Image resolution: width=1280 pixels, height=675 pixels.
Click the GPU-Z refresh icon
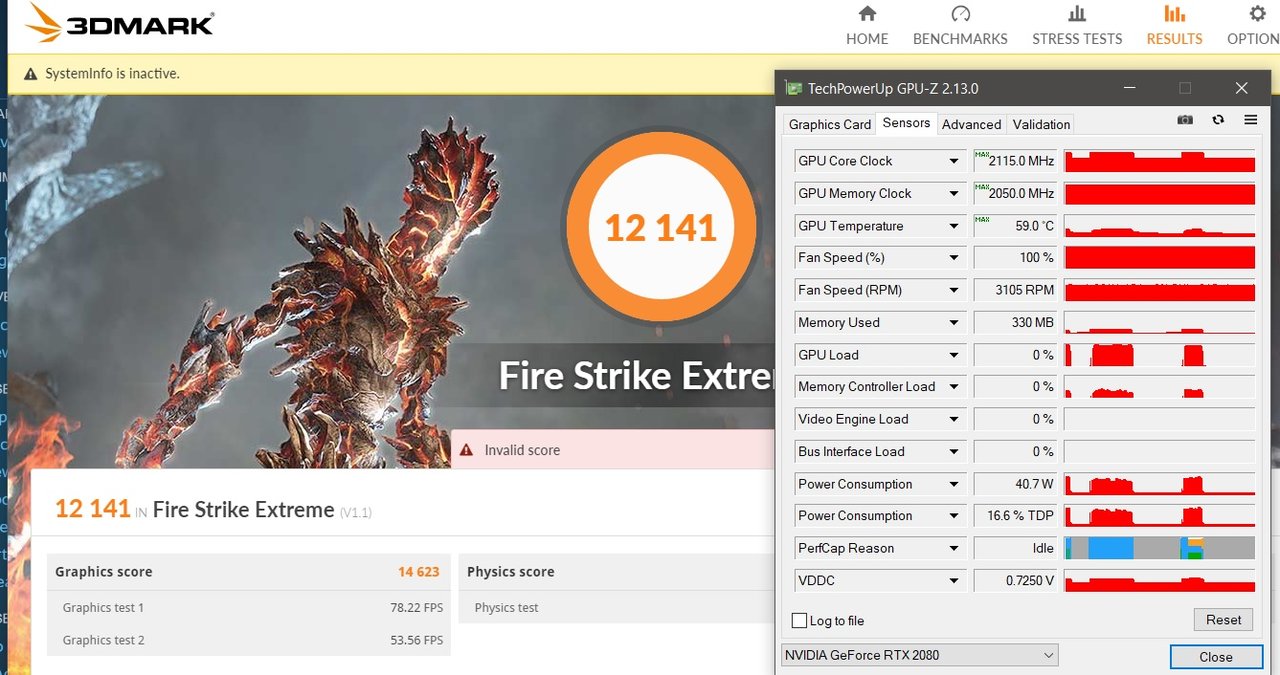click(1218, 119)
